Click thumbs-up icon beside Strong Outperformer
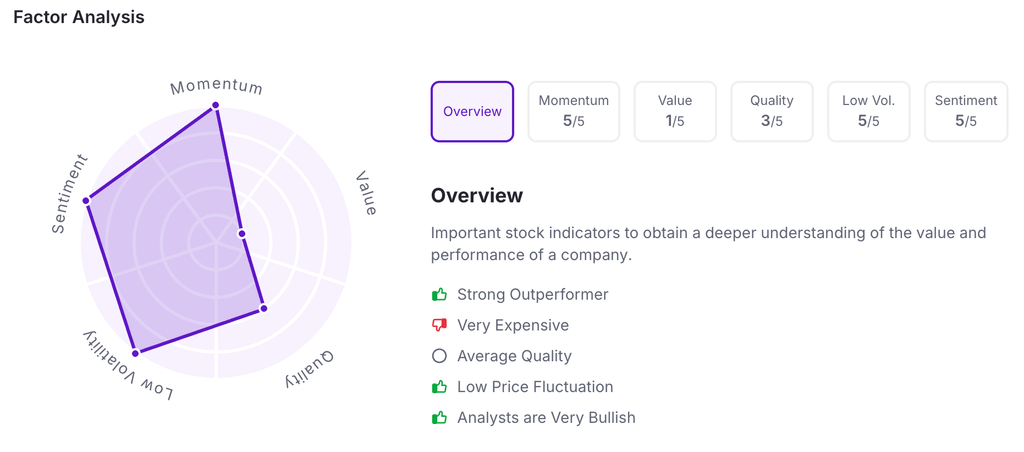 (439, 295)
